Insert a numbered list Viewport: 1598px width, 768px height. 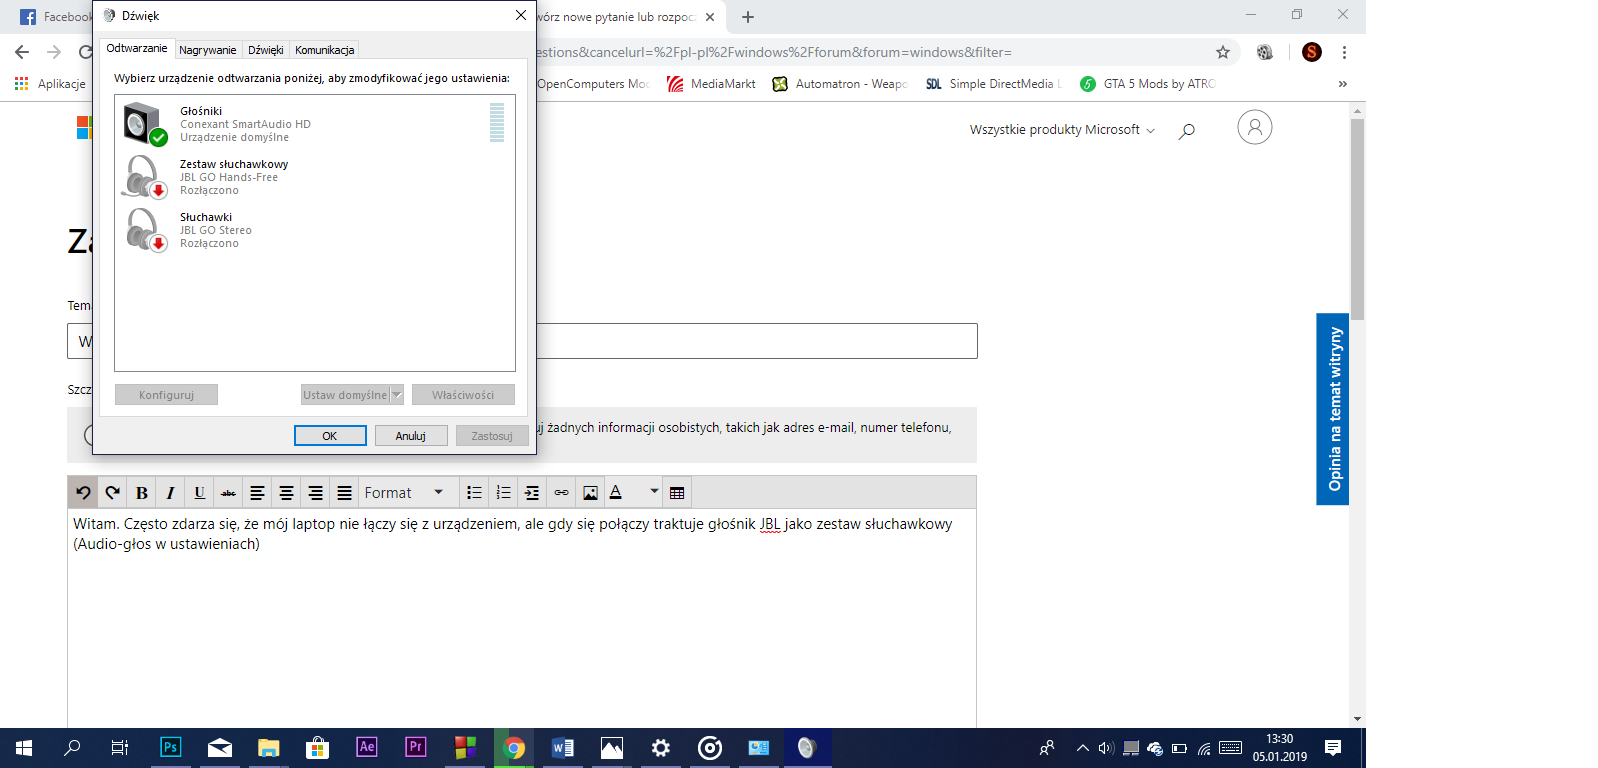[503, 493]
